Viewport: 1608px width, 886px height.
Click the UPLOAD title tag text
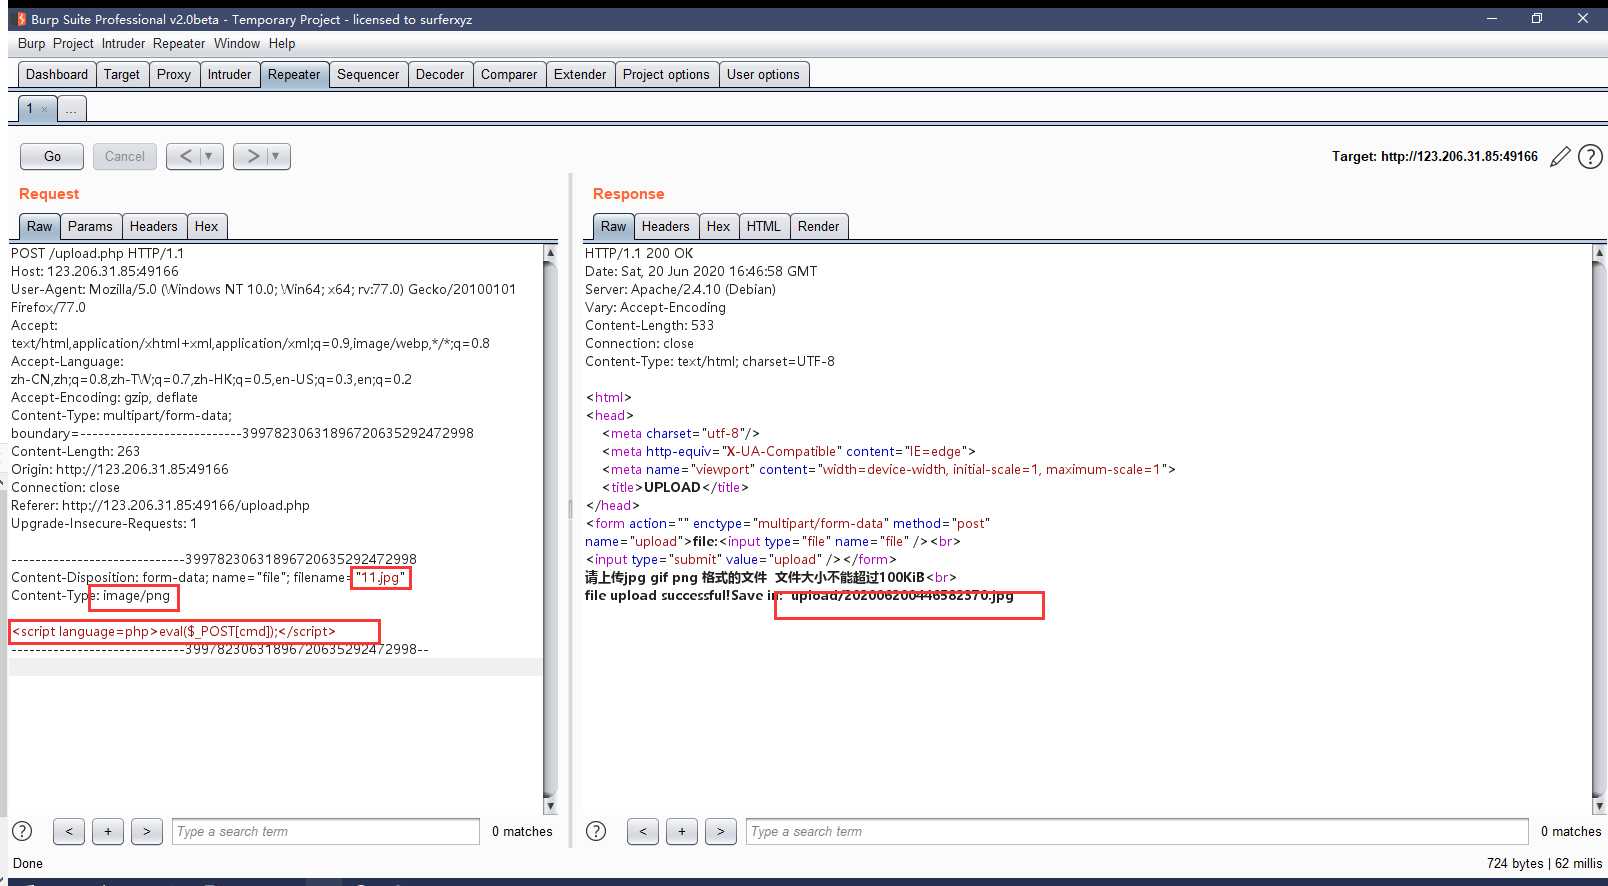pyautogui.click(x=672, y=487)
